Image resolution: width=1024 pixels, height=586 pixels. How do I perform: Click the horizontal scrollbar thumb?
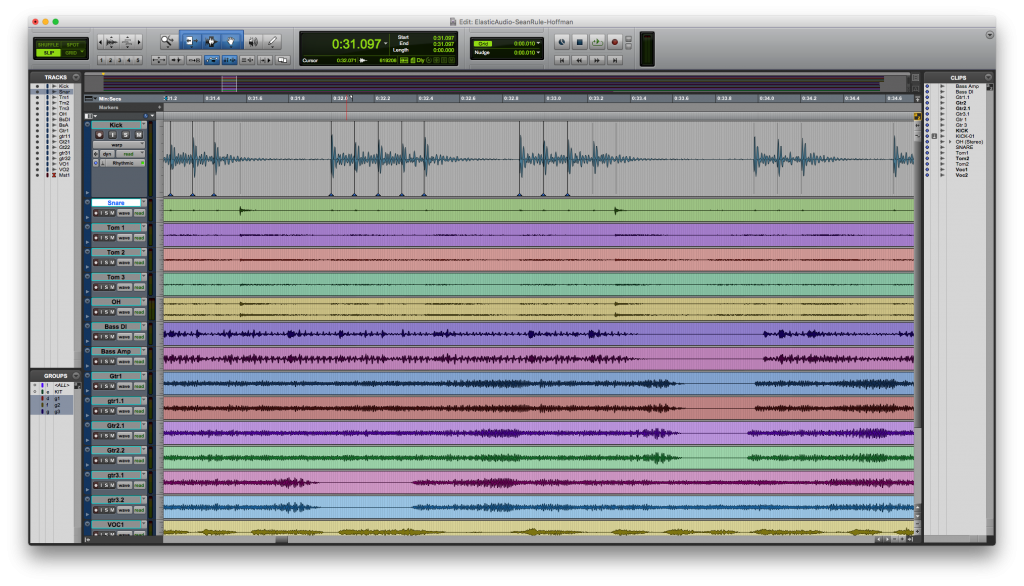(281, 540)
